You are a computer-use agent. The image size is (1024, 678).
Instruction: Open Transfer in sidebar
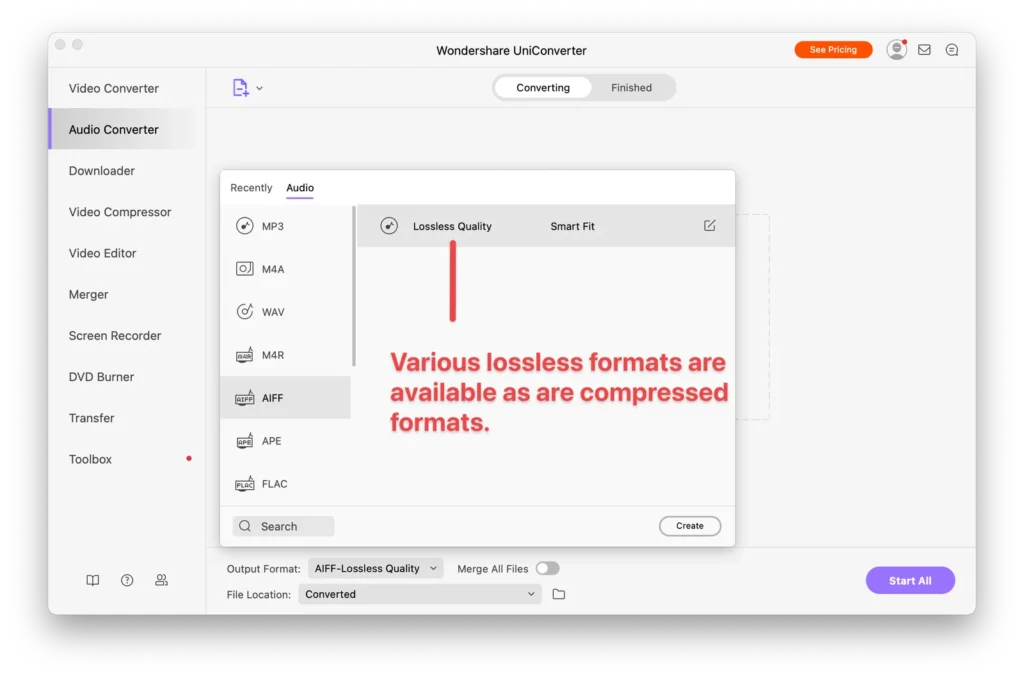91,418
